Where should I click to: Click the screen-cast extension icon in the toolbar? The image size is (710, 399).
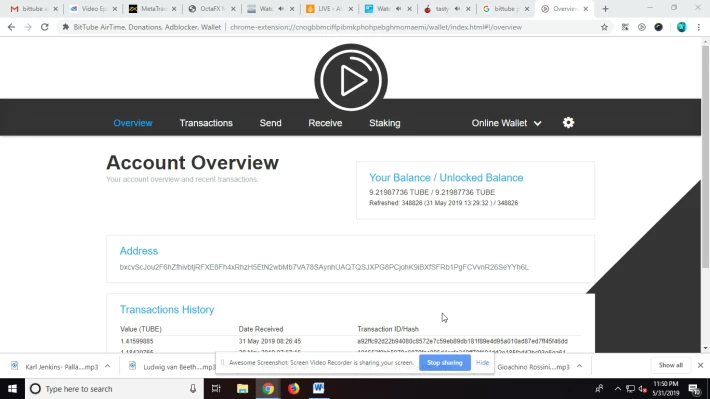tap(642, 27)
